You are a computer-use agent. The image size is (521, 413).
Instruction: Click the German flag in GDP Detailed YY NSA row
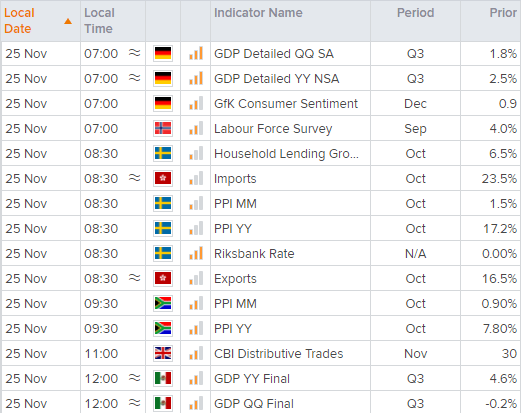coord(163,78)
